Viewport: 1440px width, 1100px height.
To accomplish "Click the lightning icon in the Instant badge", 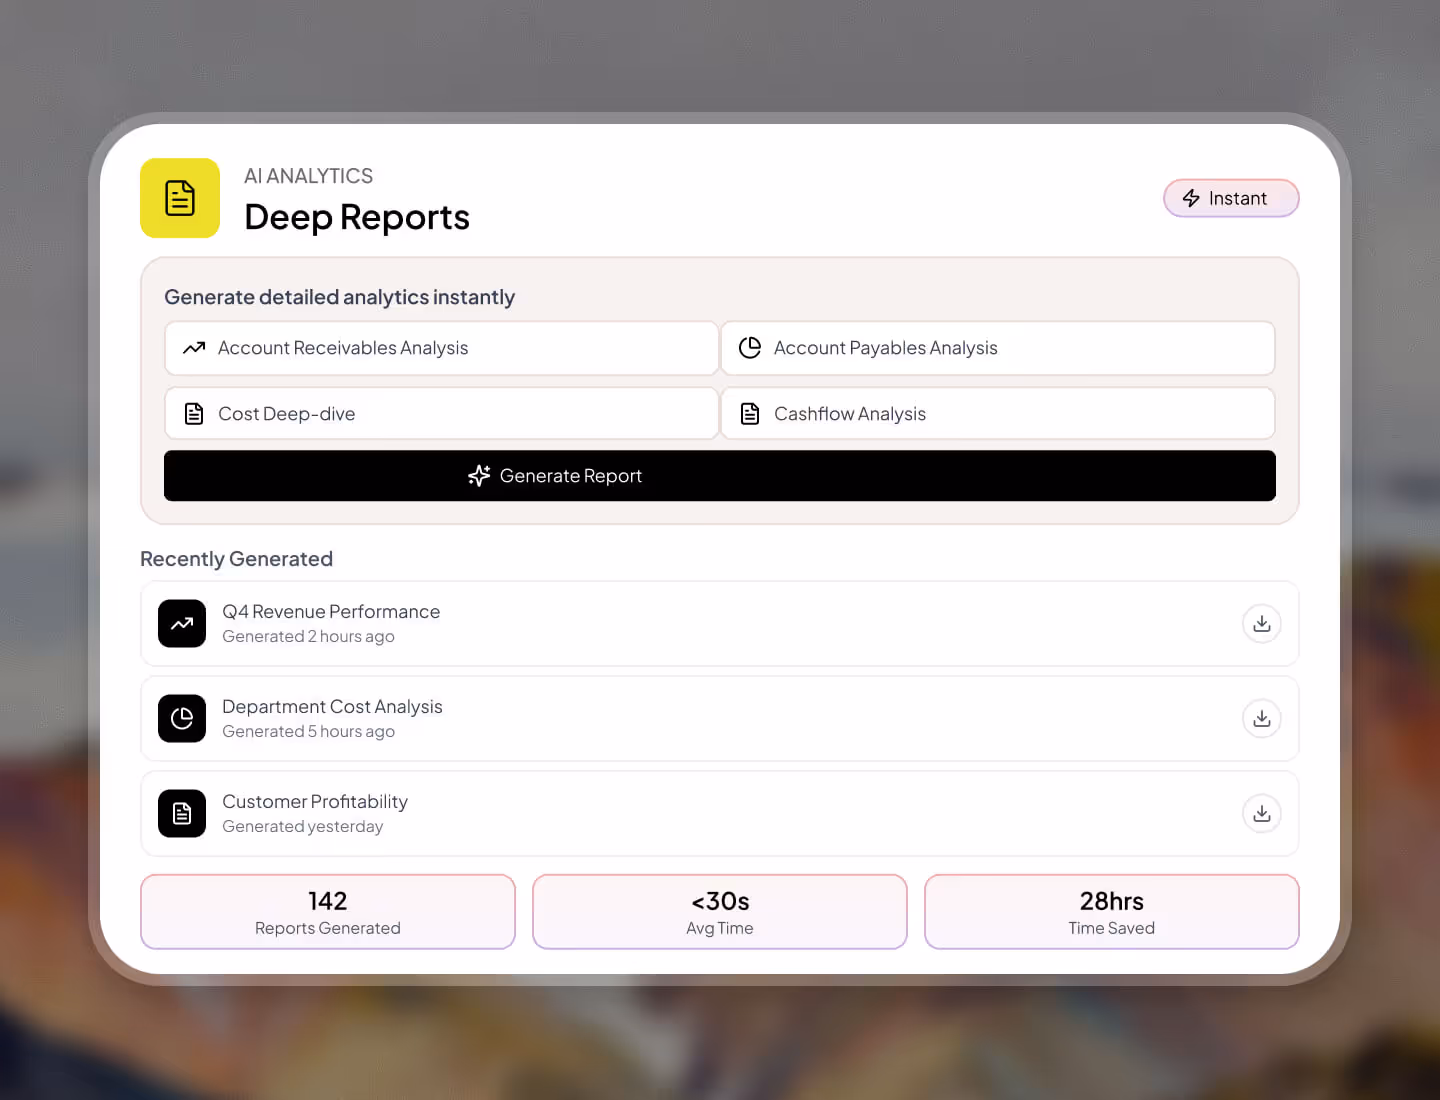I will pyautogui.click(x=1191, y=198).
